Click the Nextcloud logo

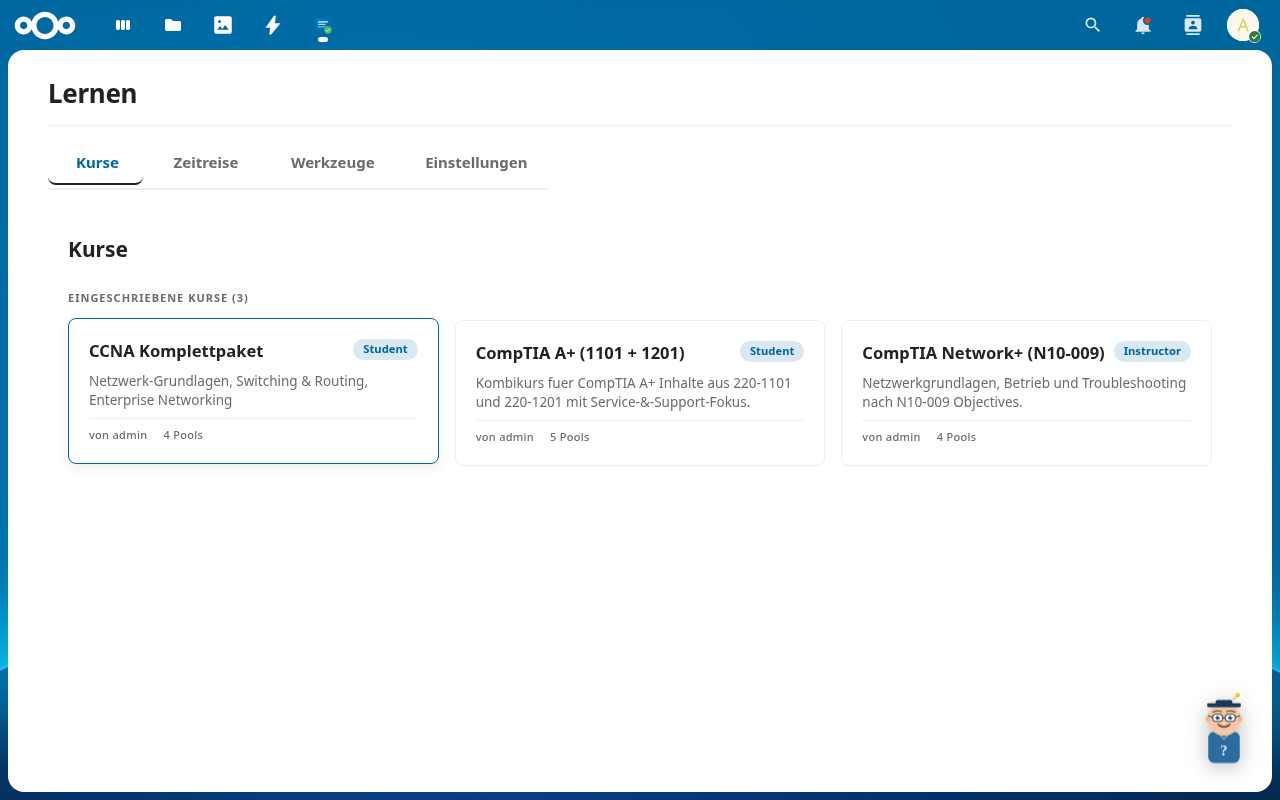(45, 24)
